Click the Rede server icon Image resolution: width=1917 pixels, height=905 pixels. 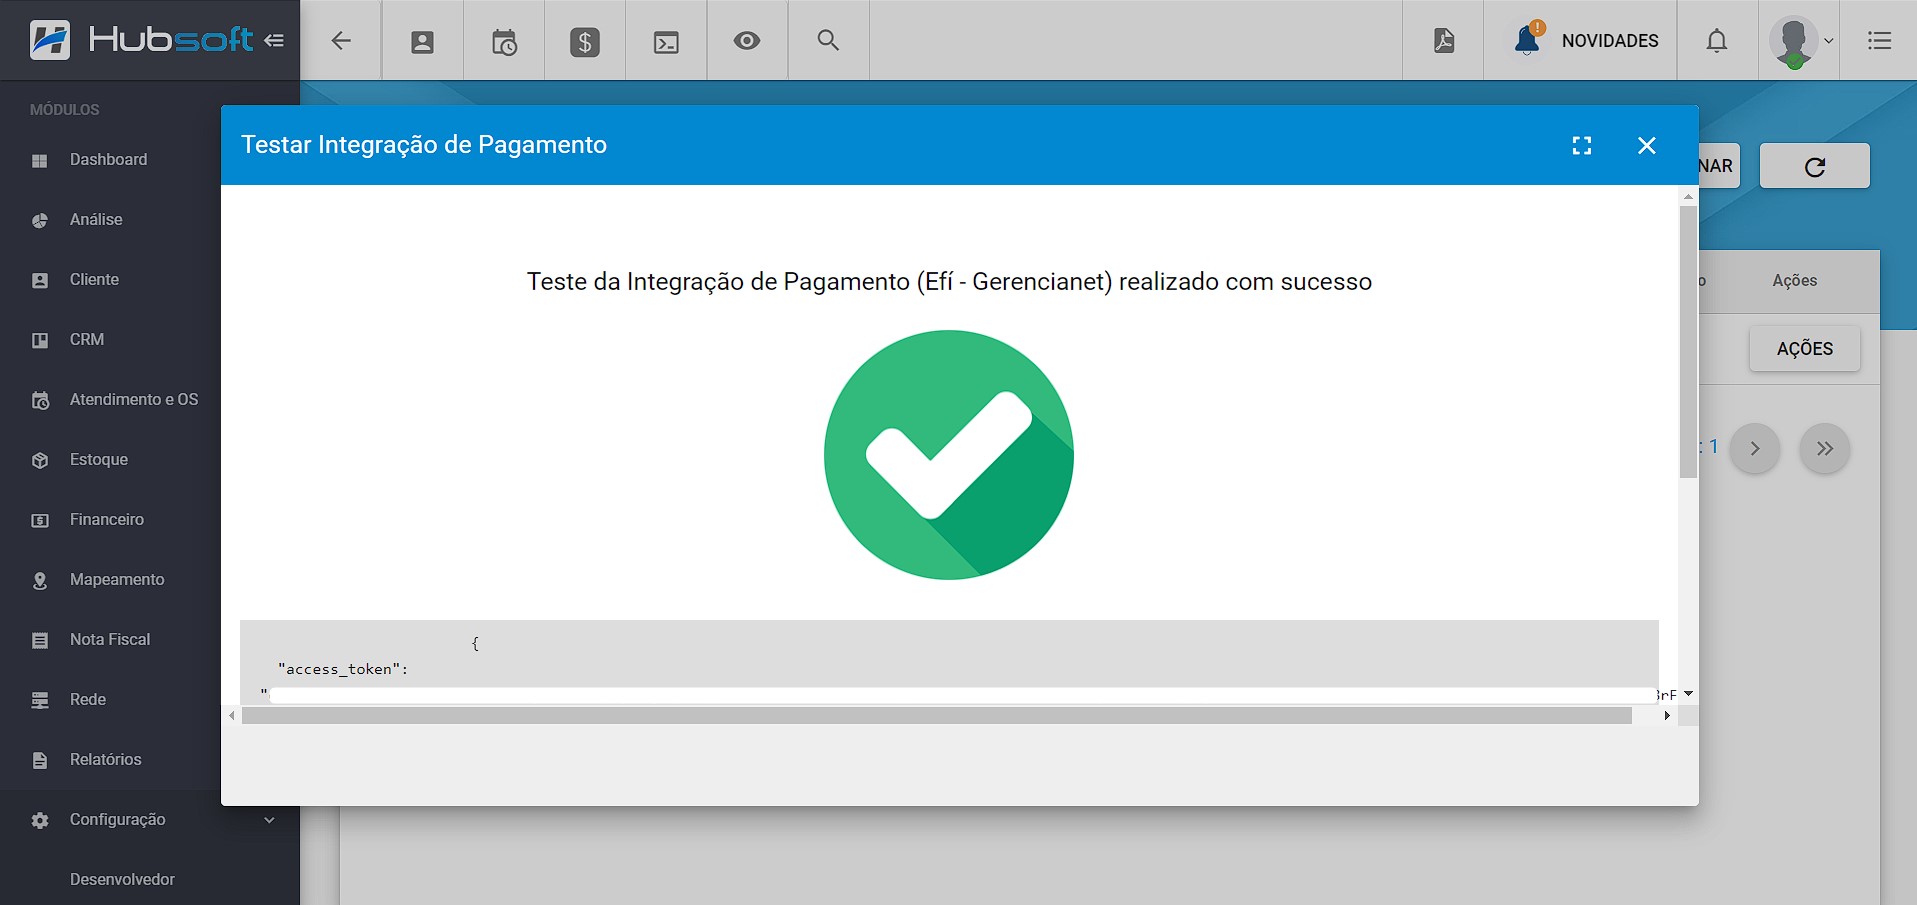point(40,701)
